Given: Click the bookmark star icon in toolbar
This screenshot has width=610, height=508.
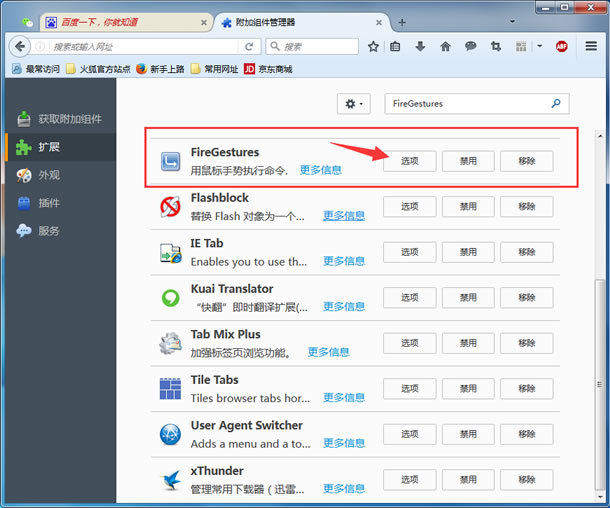Looking at the screenshot, I should (x=373, y=46).
